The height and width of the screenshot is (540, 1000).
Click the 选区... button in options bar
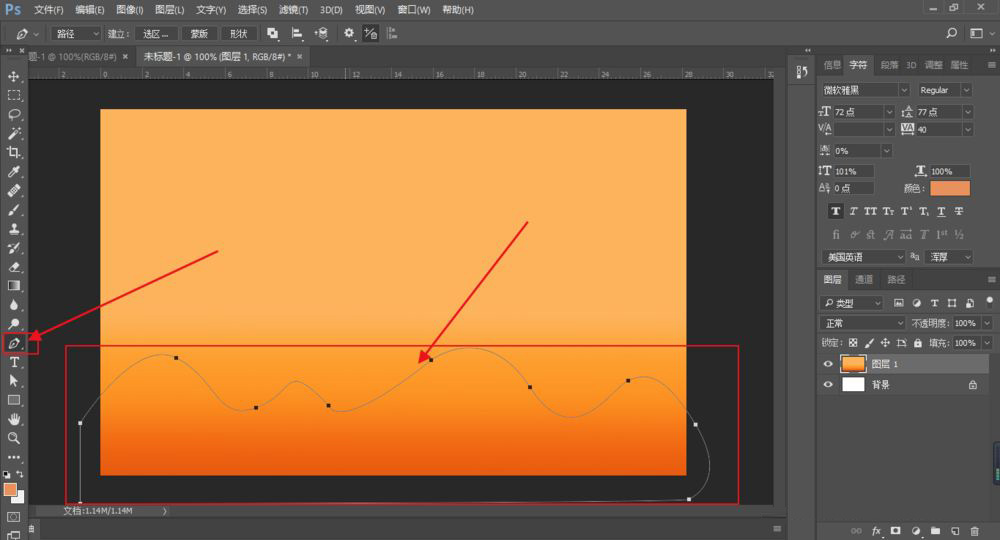click(x=153, y=33)
